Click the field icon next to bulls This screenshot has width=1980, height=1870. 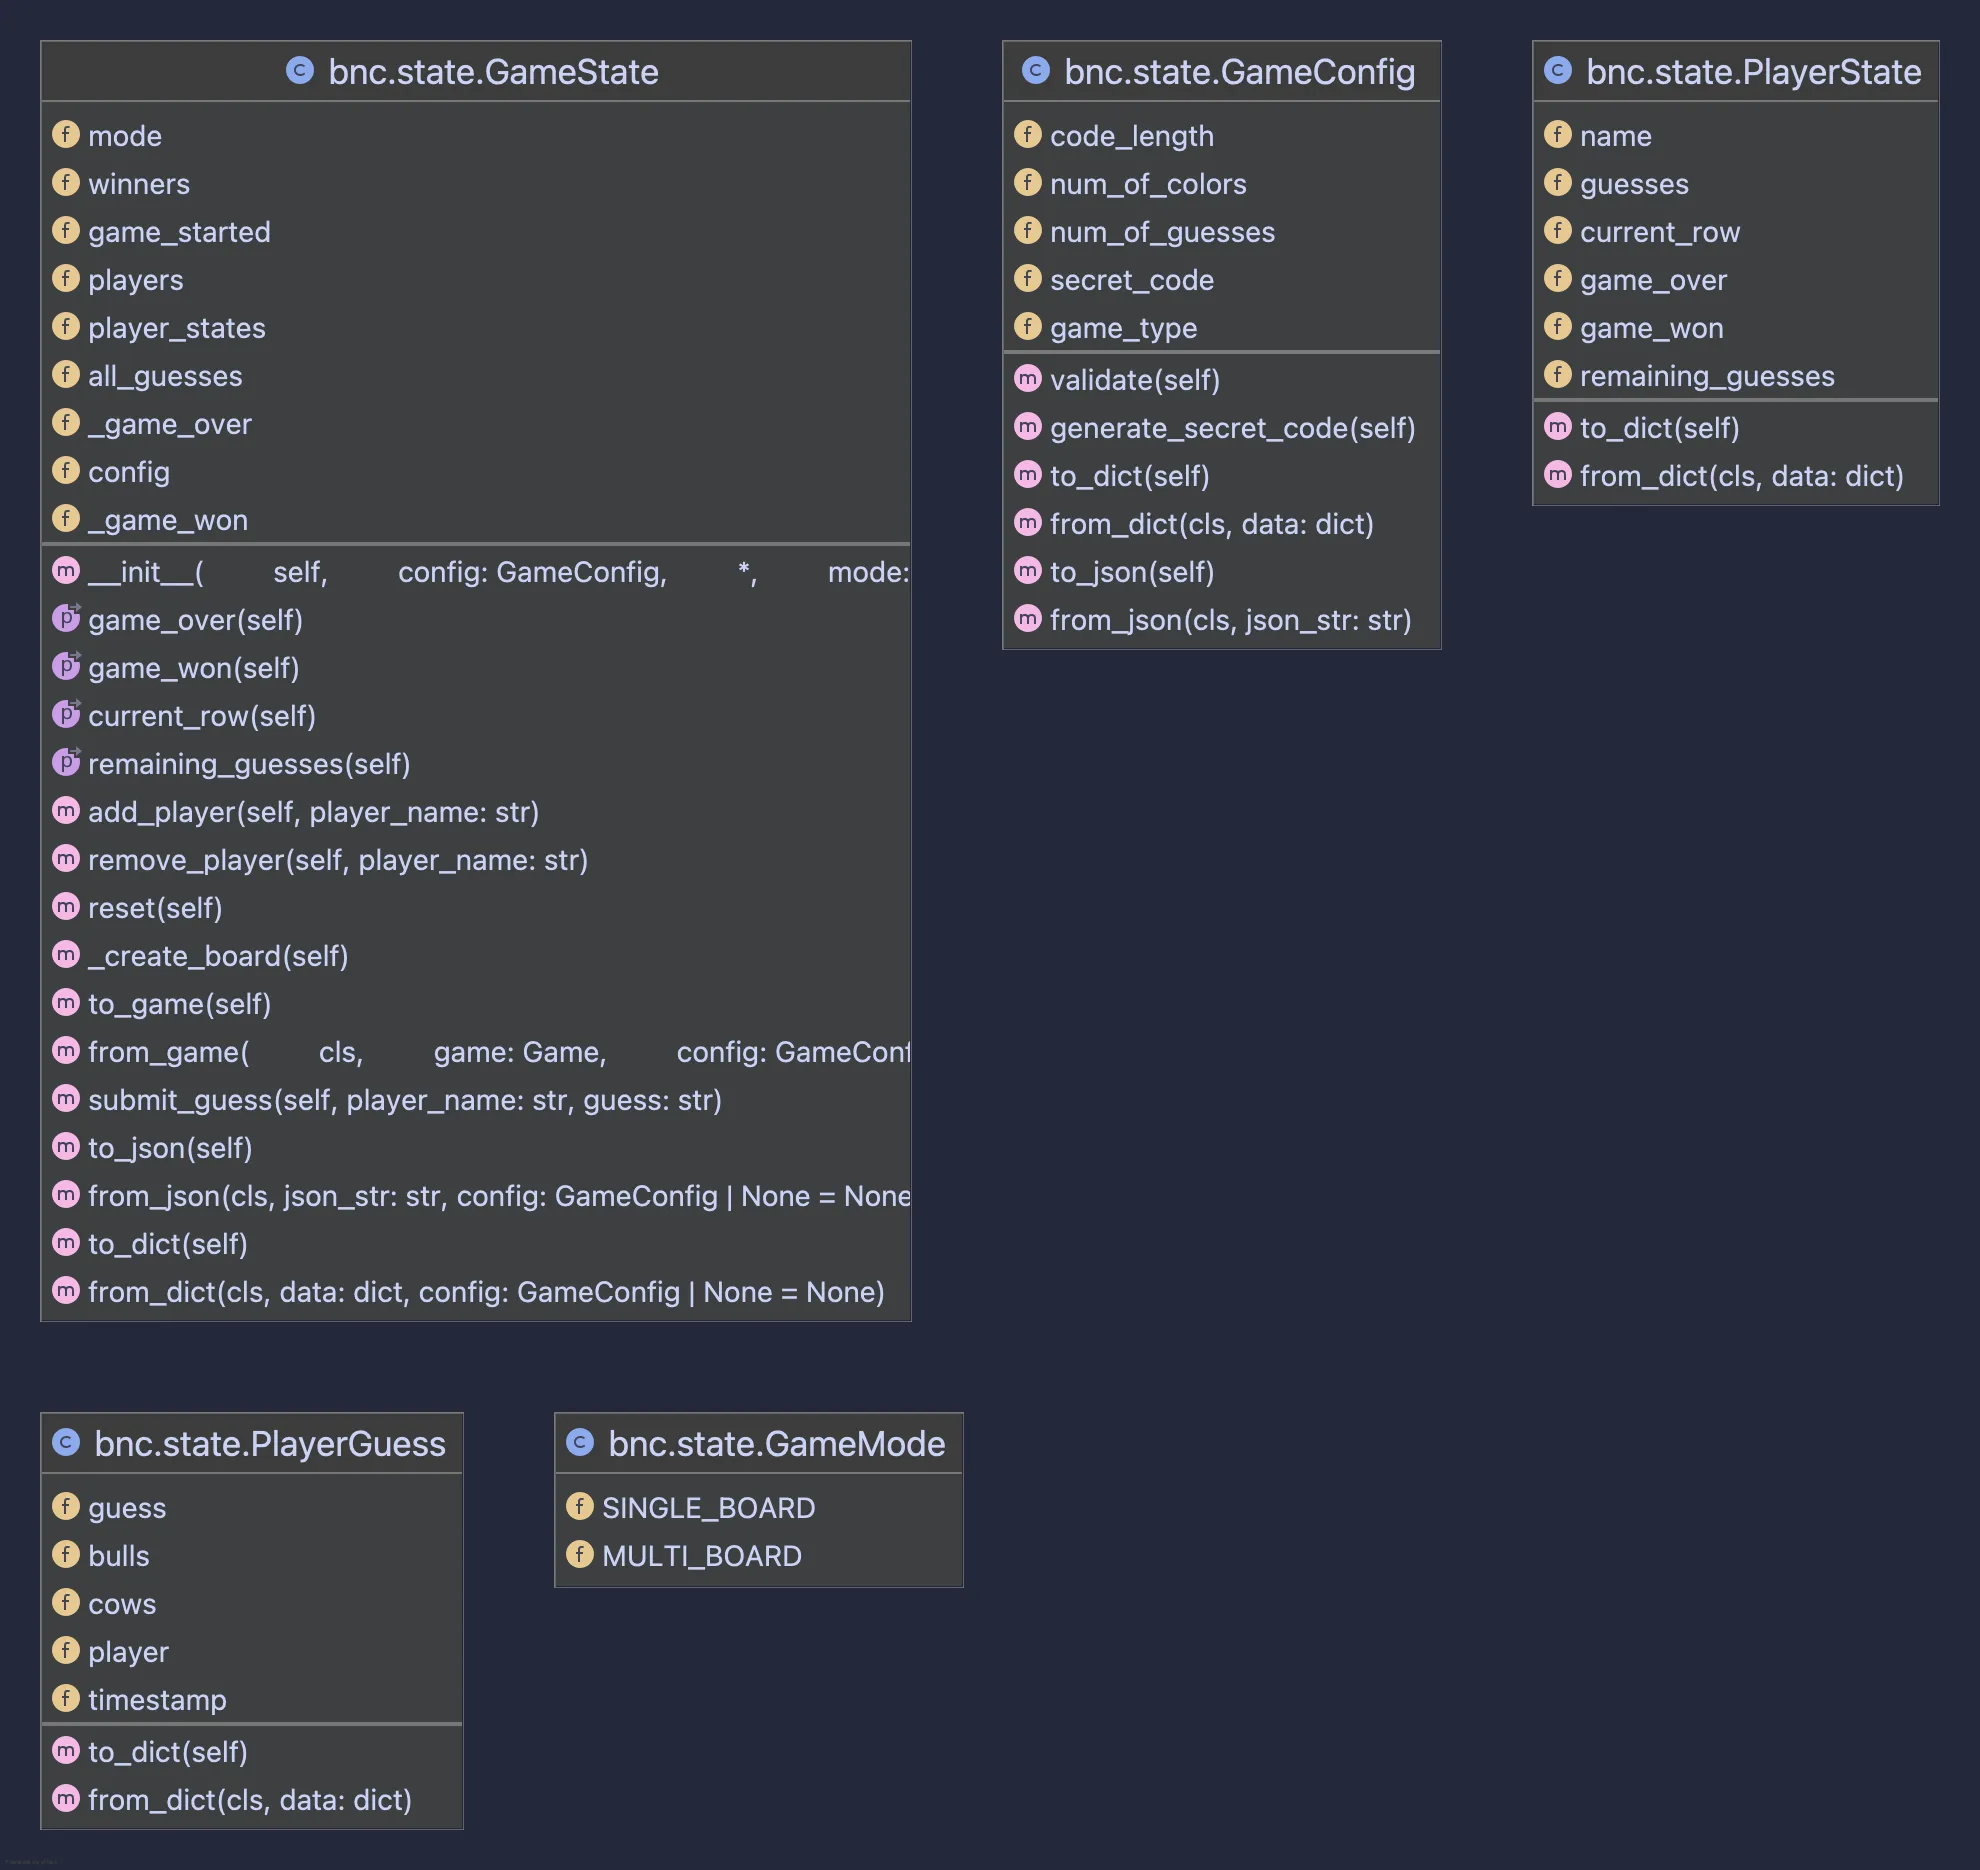click(66, 1554)
